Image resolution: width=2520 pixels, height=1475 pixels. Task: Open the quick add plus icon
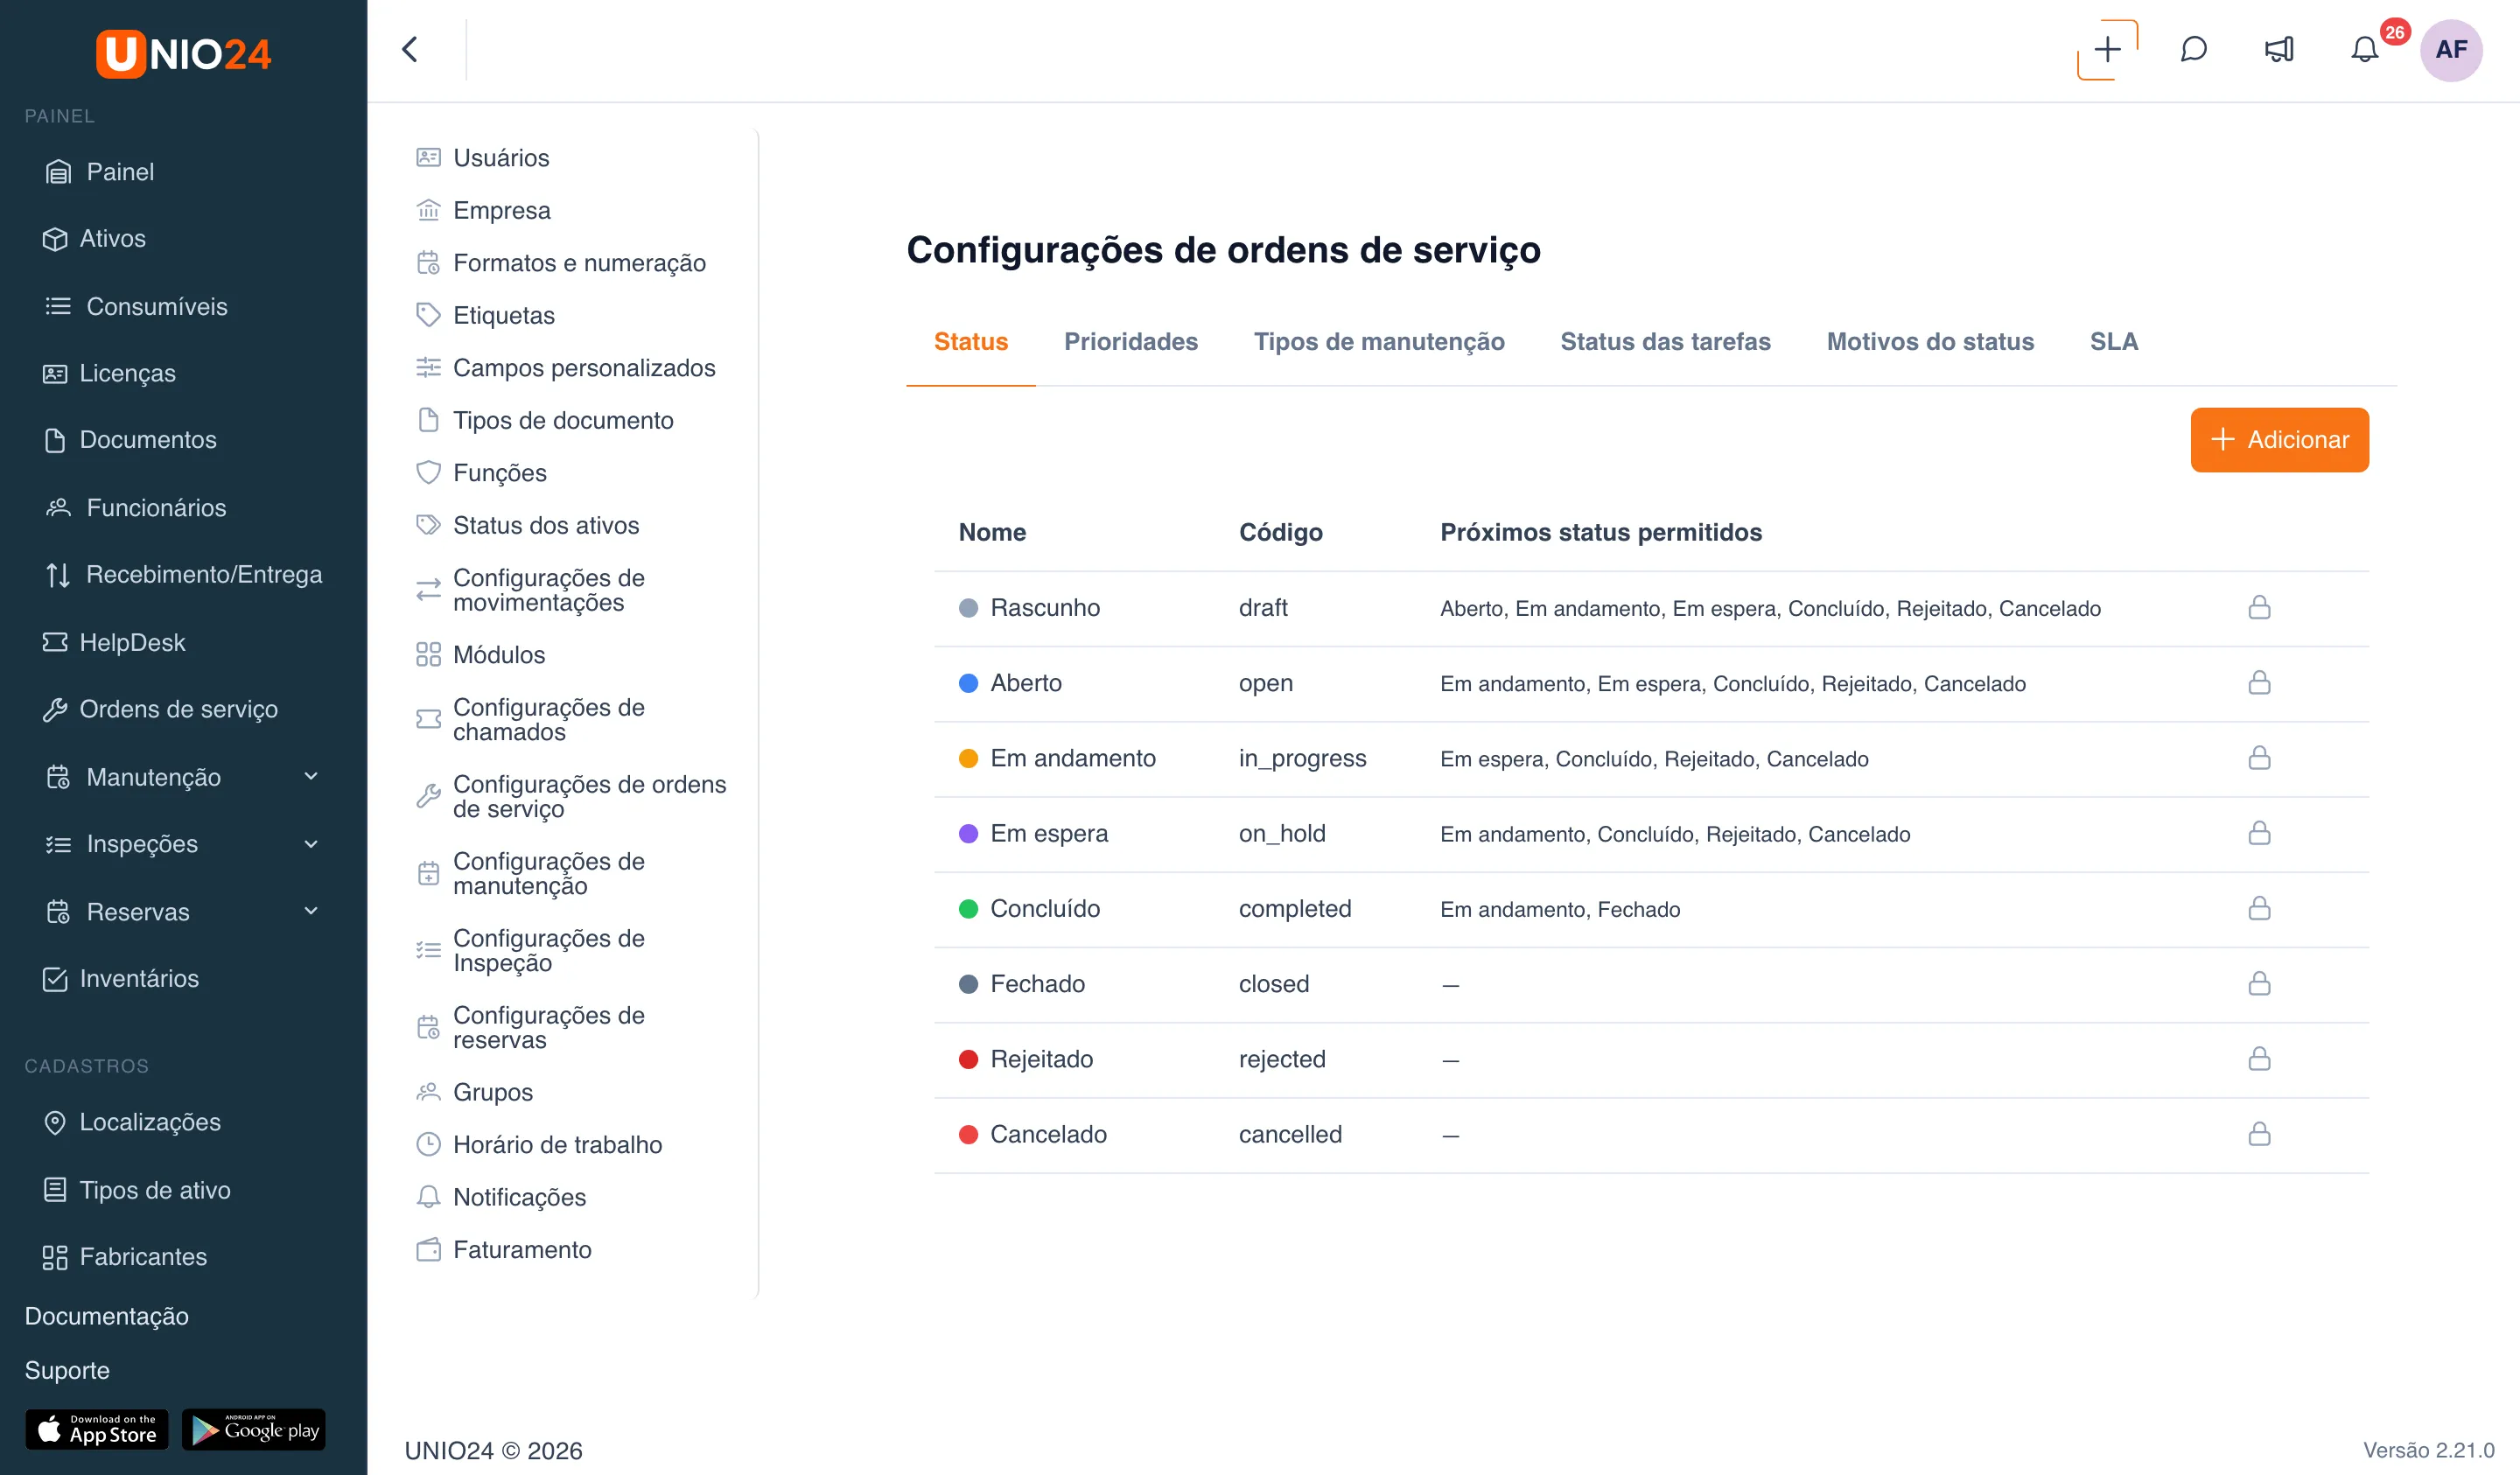pos(2107,49)
